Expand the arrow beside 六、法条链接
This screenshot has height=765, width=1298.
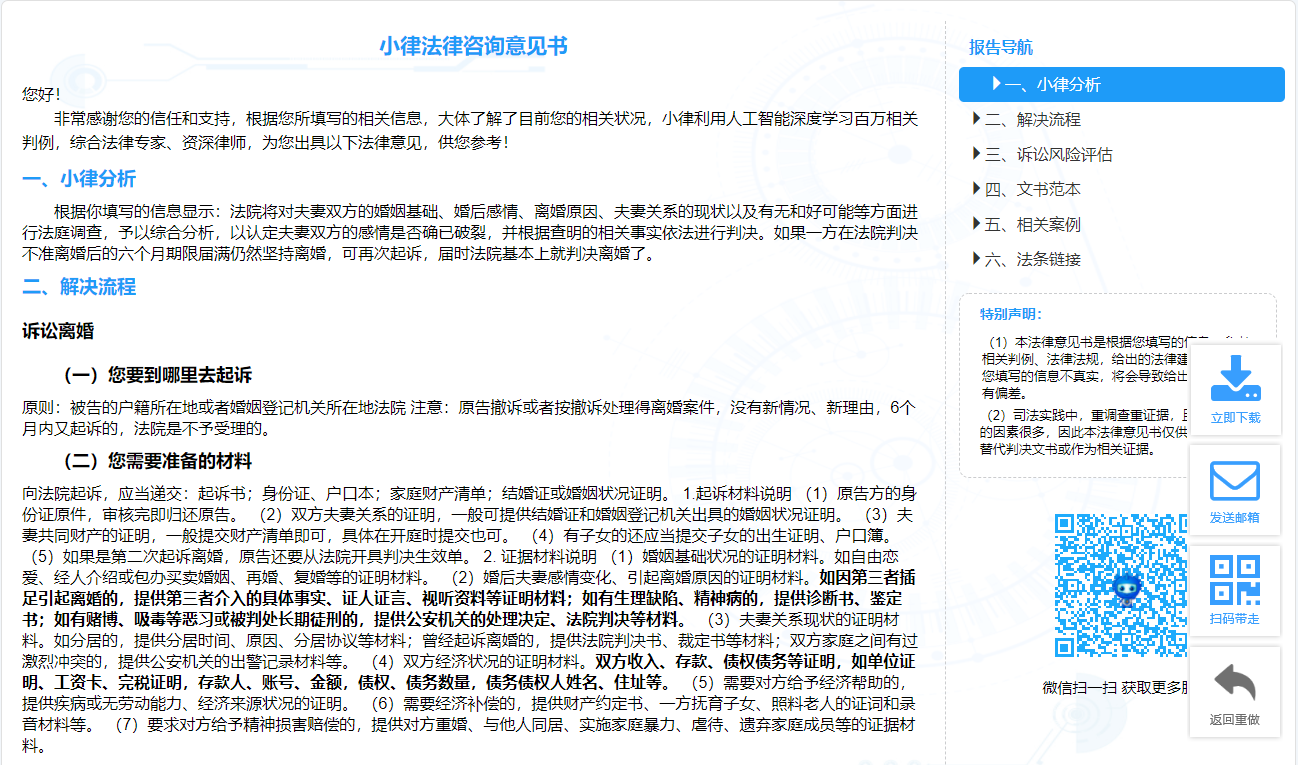976,259
